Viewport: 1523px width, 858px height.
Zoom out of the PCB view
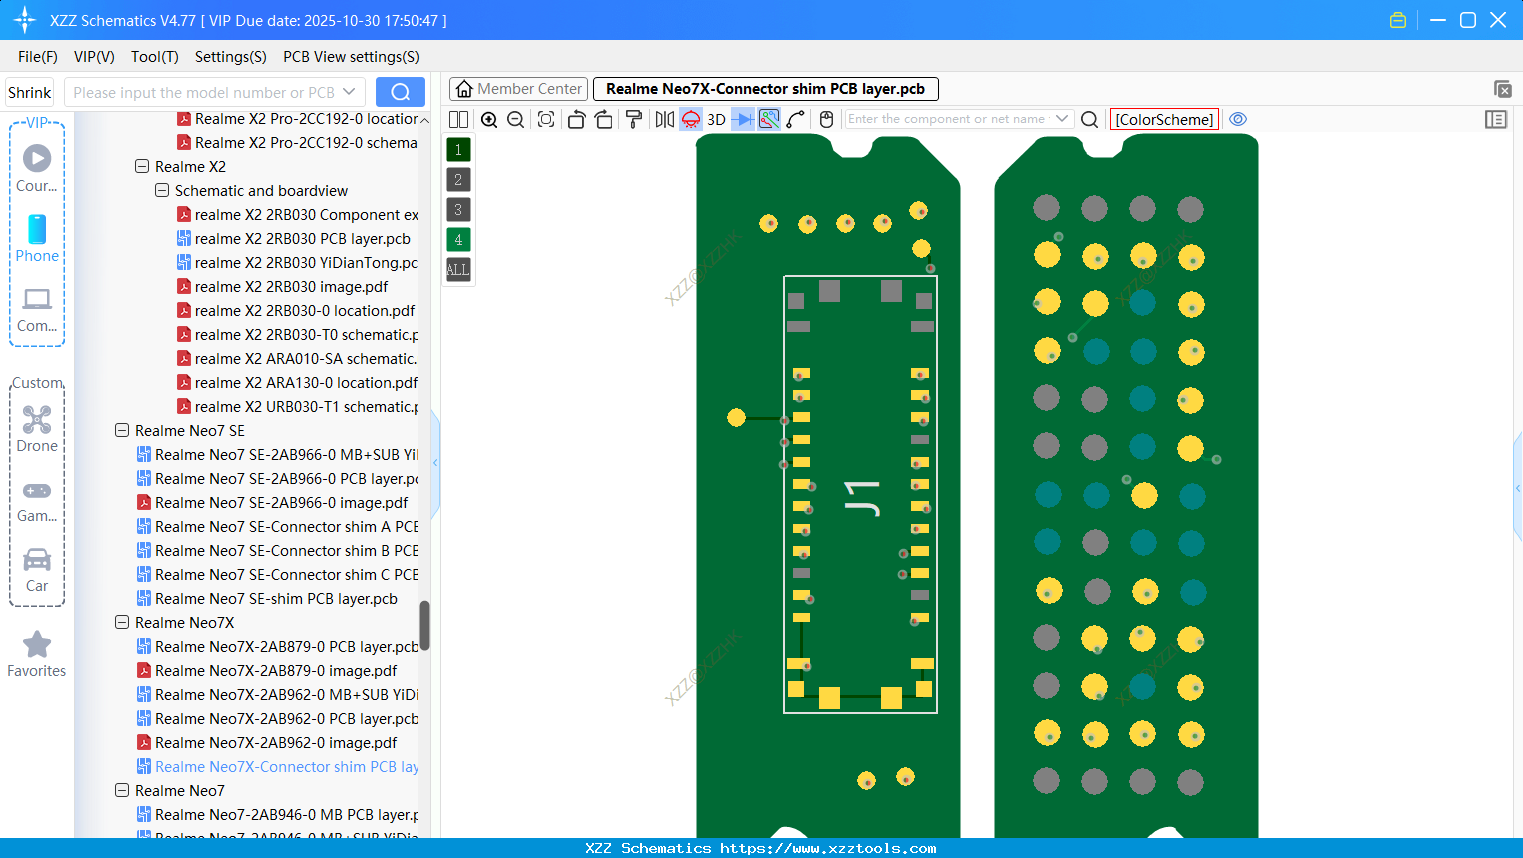pos(516,119)
